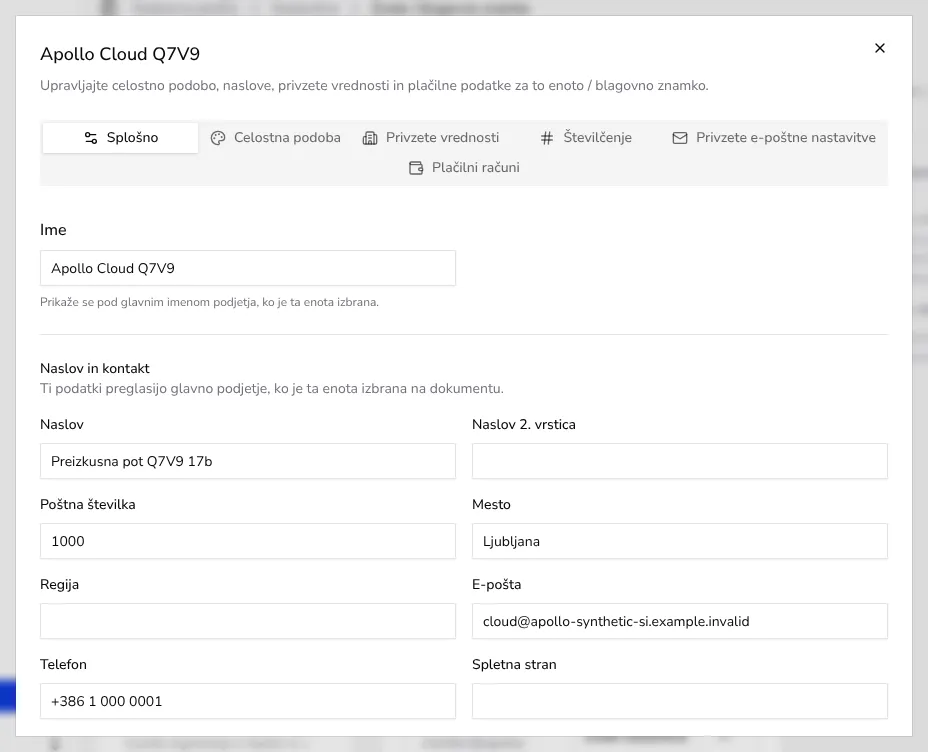Open Privzete e-poštne nastavitve tab

click(x=774, y=138)
